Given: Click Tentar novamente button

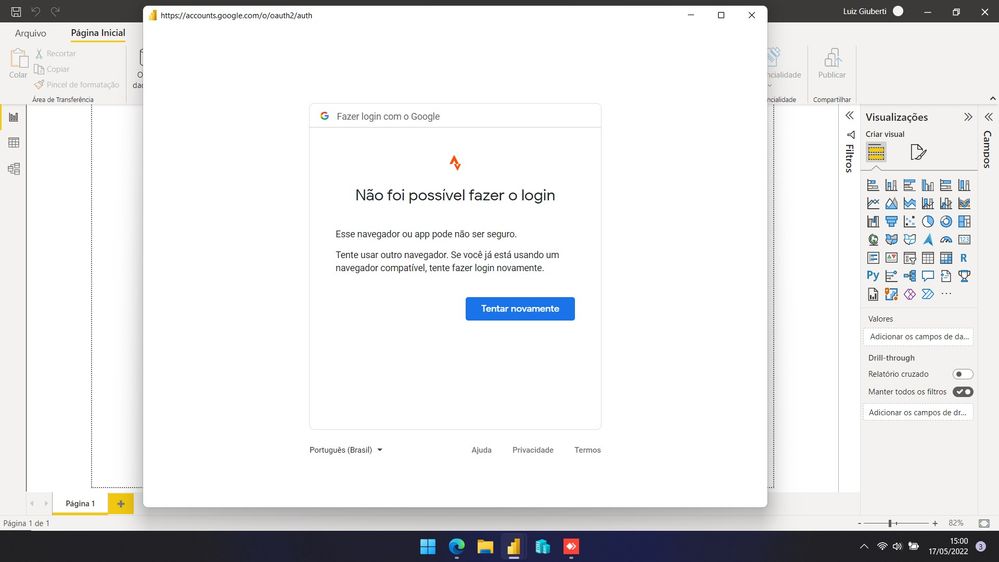Looking at the screenshot, I should tap(520, 308).
